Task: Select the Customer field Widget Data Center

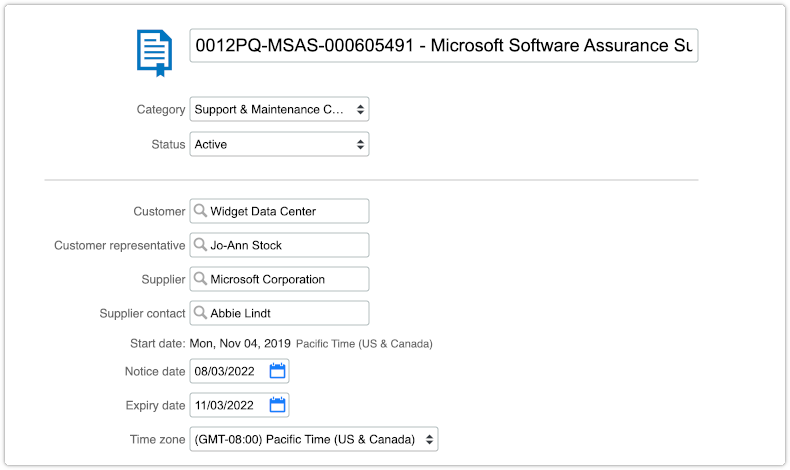Action: tap(279, 211)
